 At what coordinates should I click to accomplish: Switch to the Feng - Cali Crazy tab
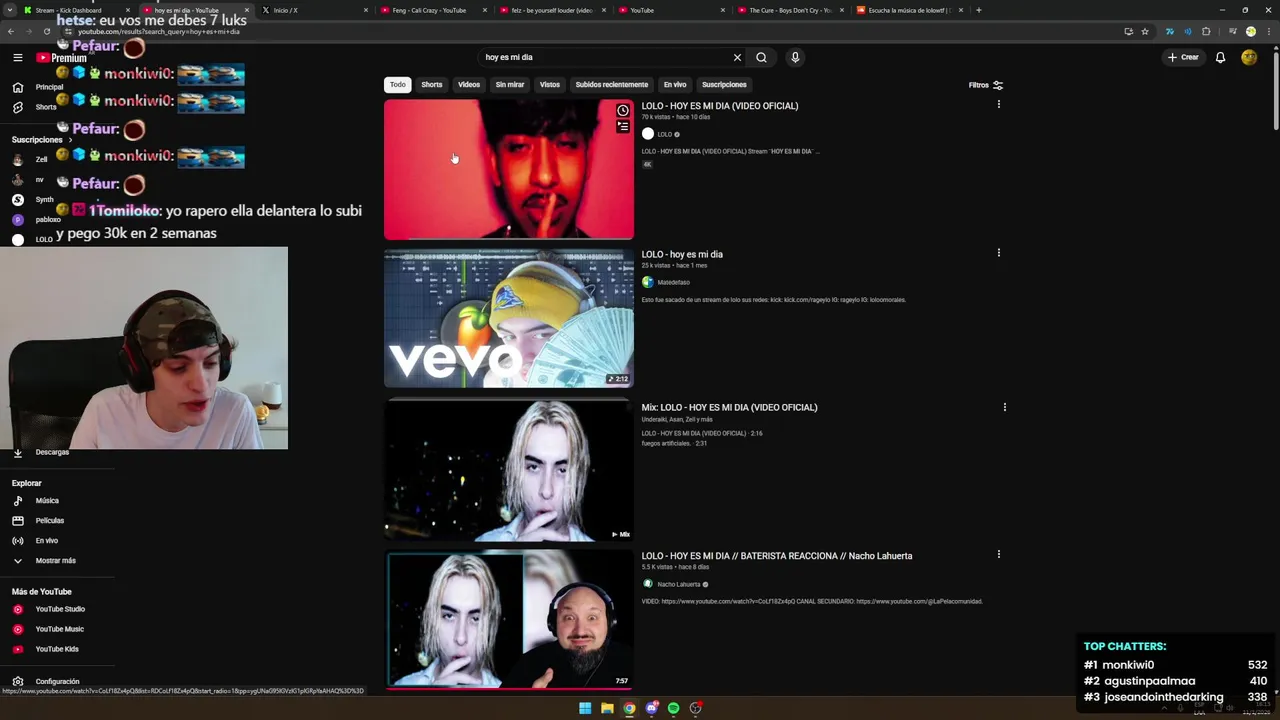point(433,10)
